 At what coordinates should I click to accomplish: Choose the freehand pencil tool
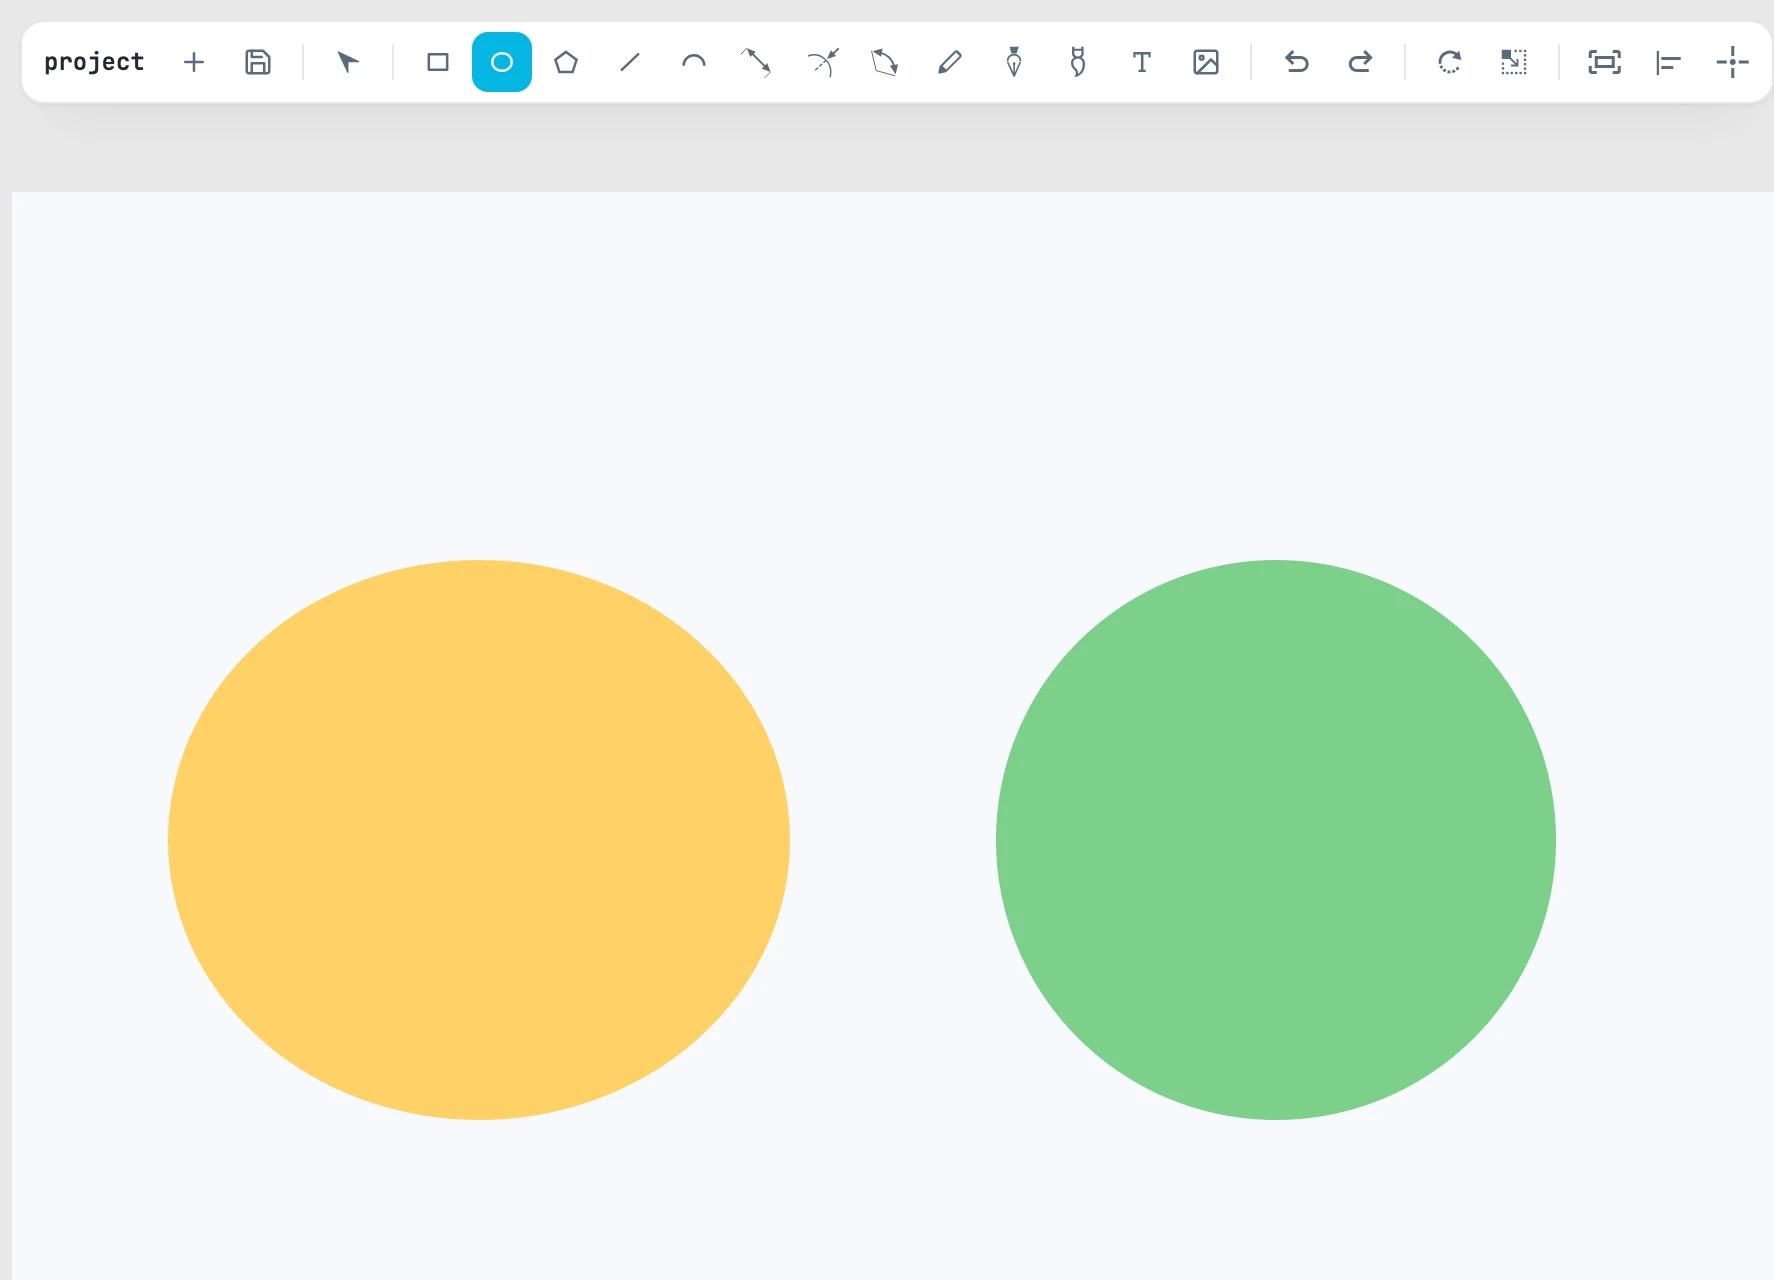[950, 62]
